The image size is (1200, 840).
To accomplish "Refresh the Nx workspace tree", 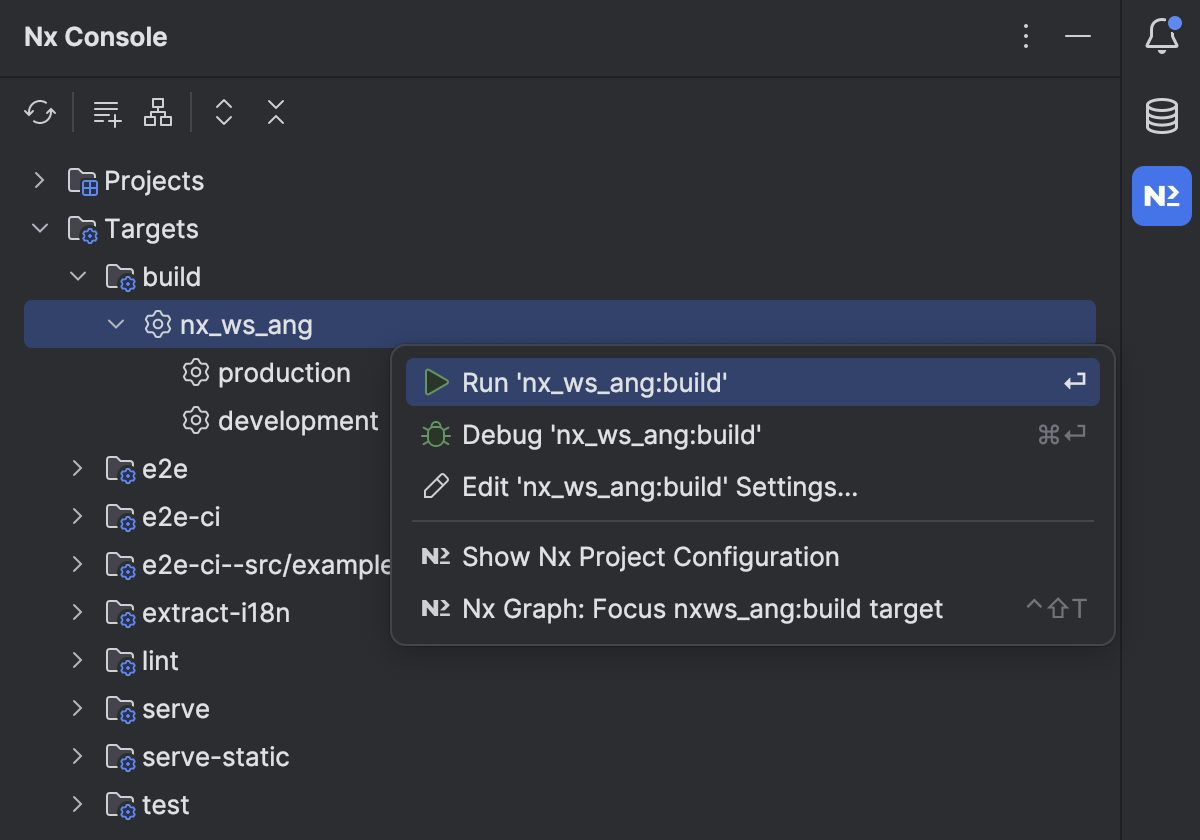I will (x=39, y=112).
